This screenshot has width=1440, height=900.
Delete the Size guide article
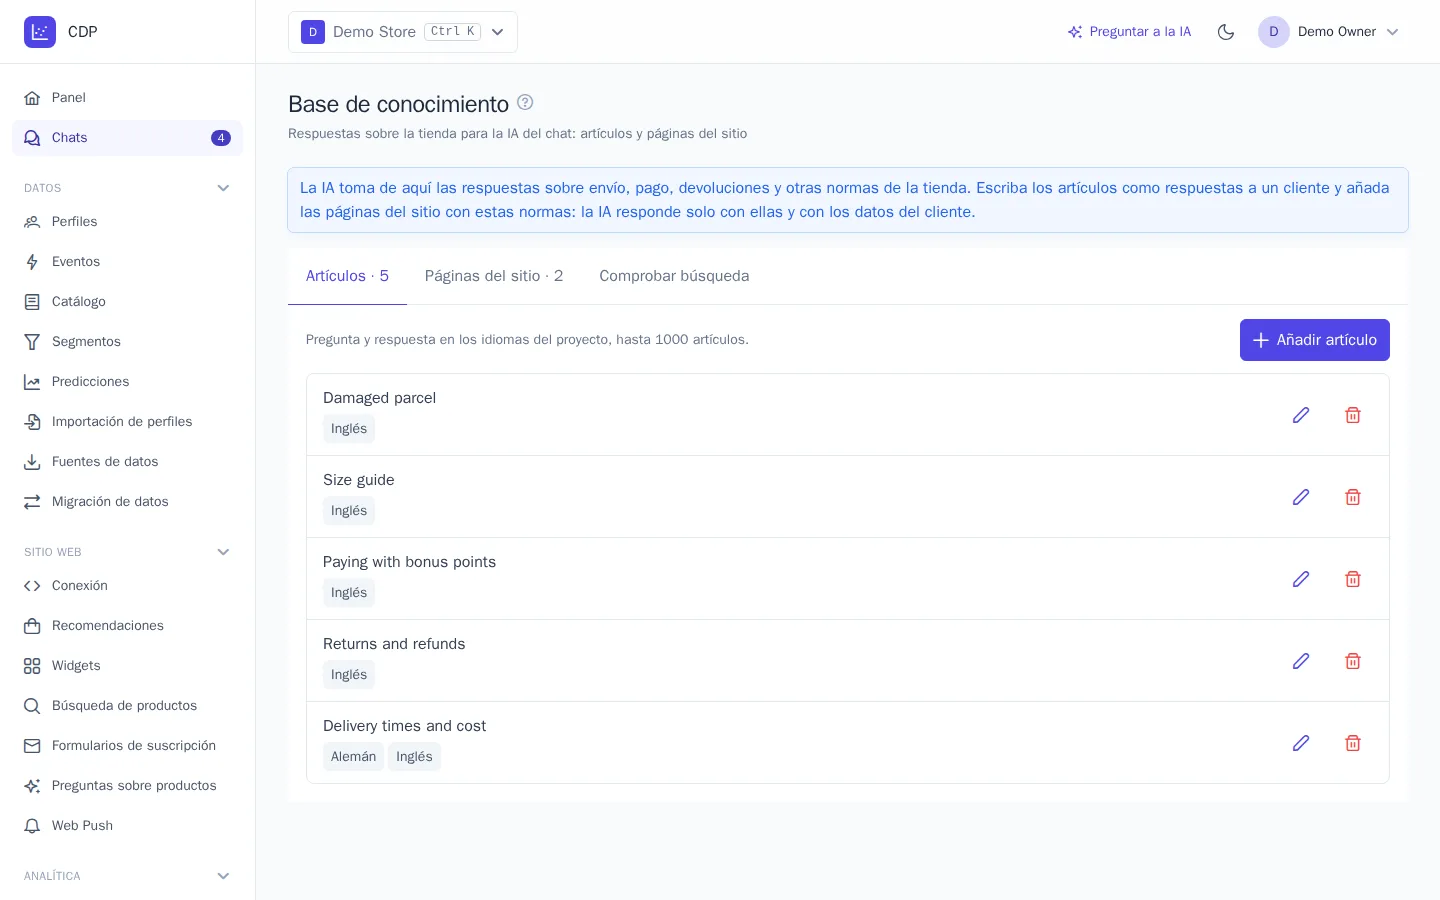click(1353, 497)
